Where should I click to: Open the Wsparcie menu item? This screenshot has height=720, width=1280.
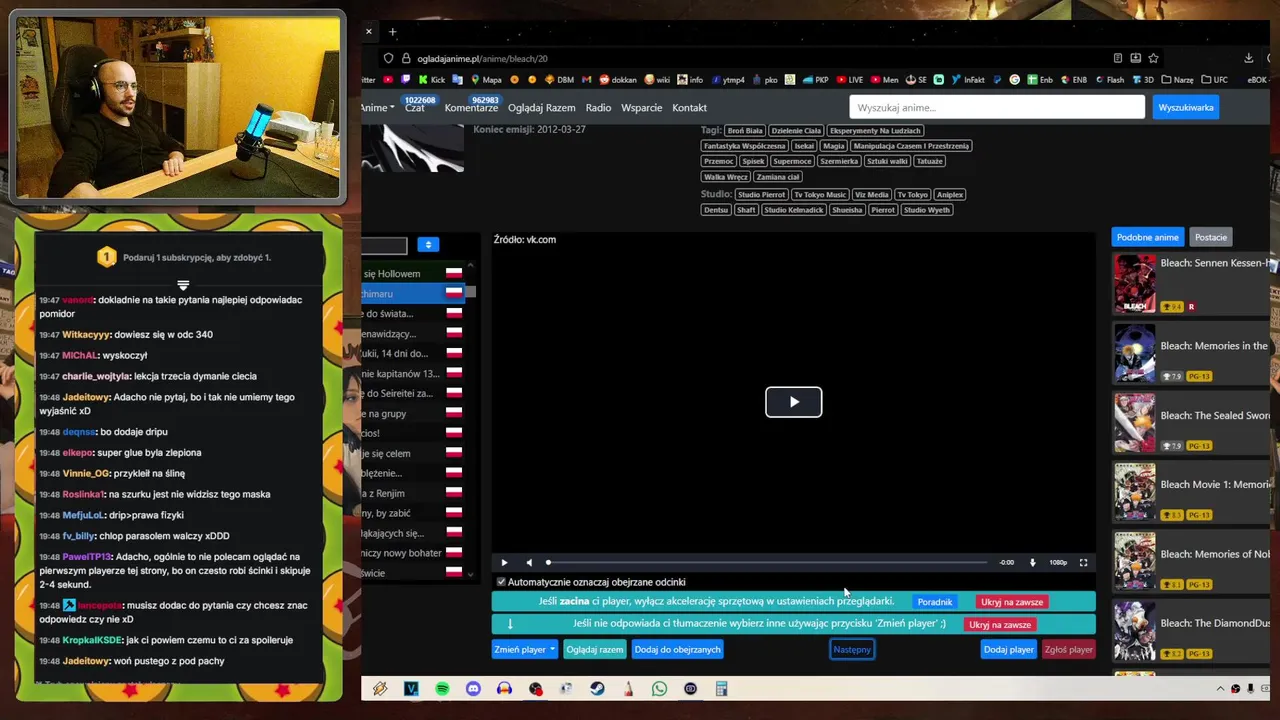click(641, 108)
